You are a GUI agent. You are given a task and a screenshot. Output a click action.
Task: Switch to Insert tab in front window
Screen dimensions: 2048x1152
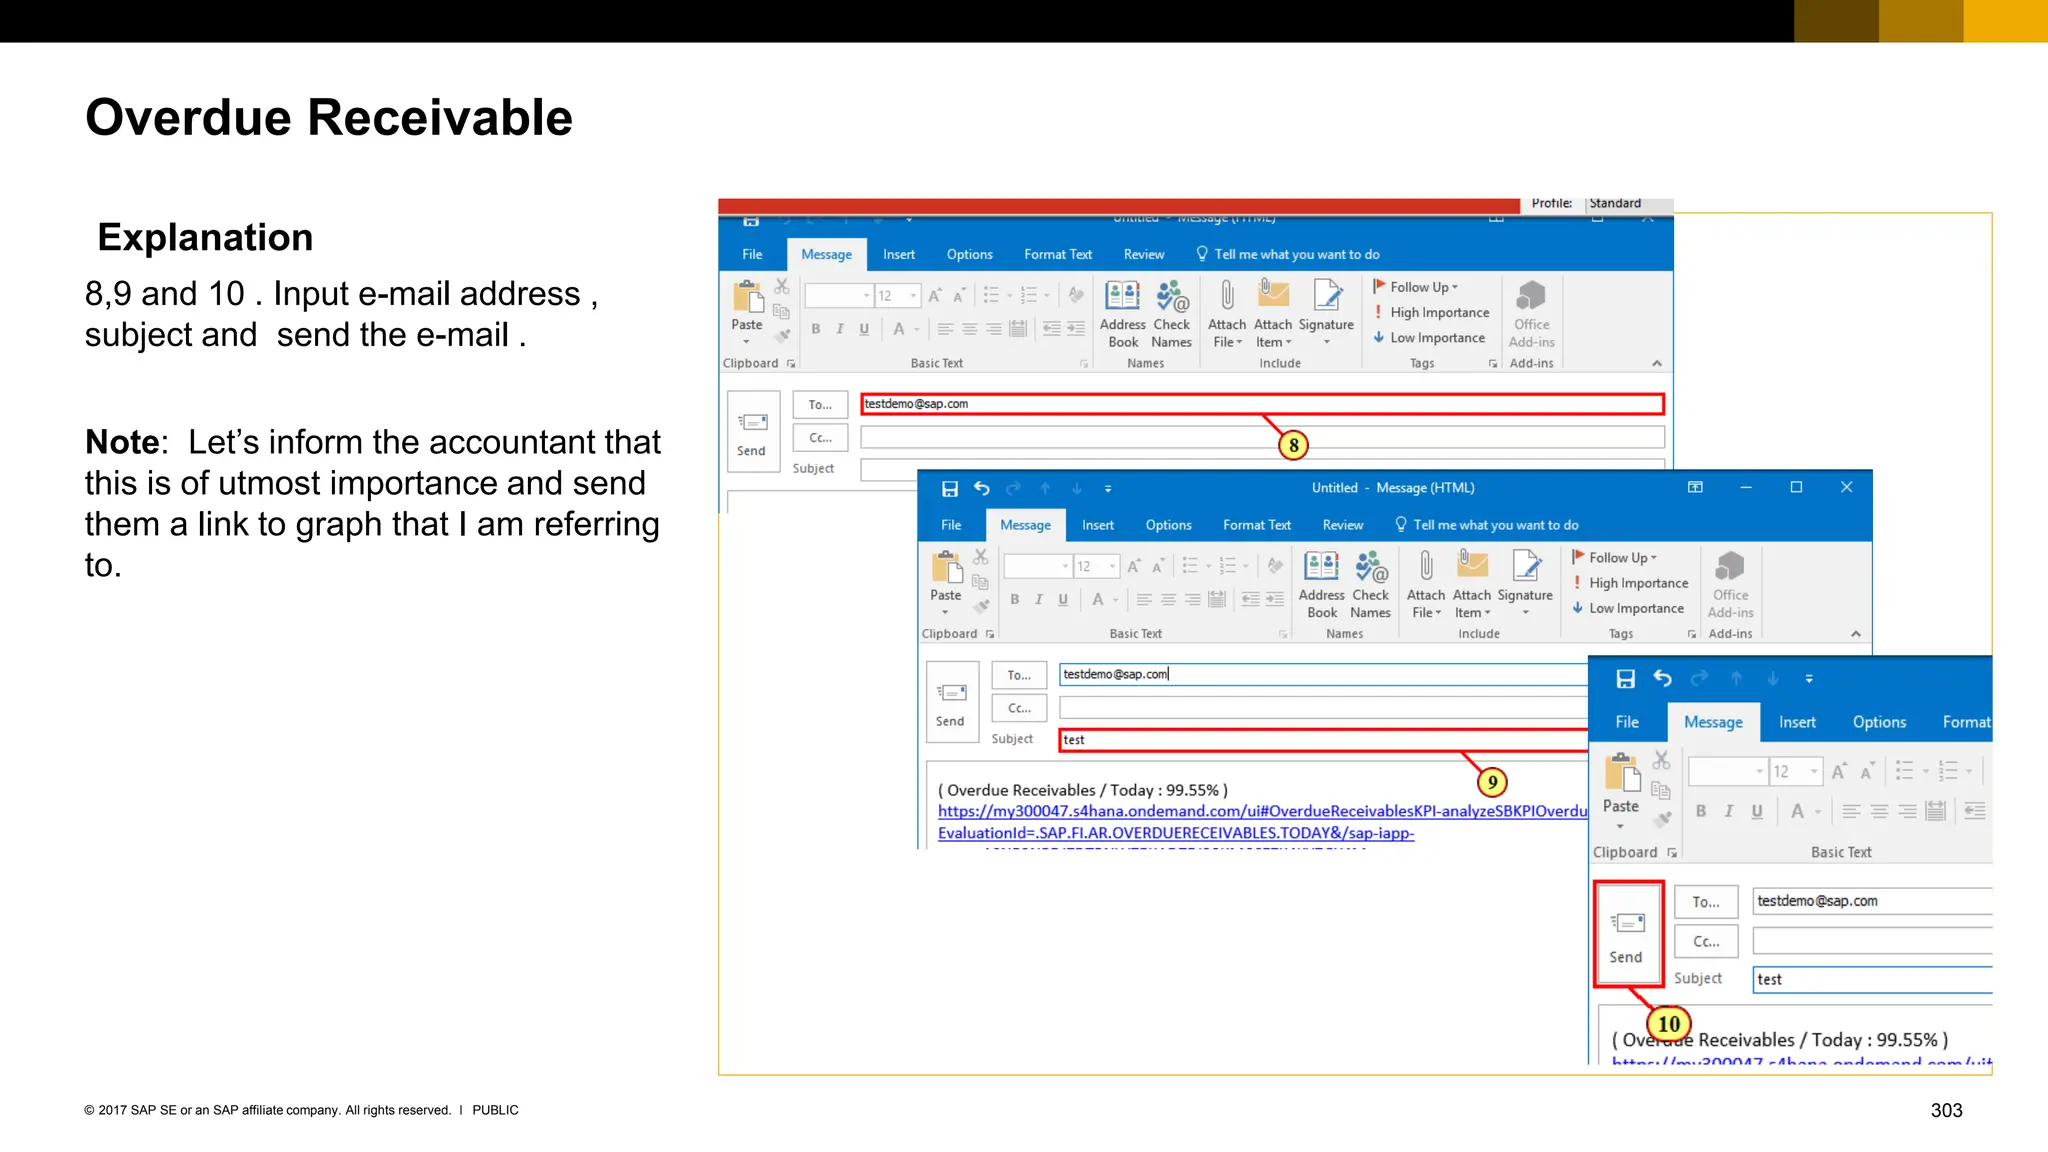(x=1797, y=722)
